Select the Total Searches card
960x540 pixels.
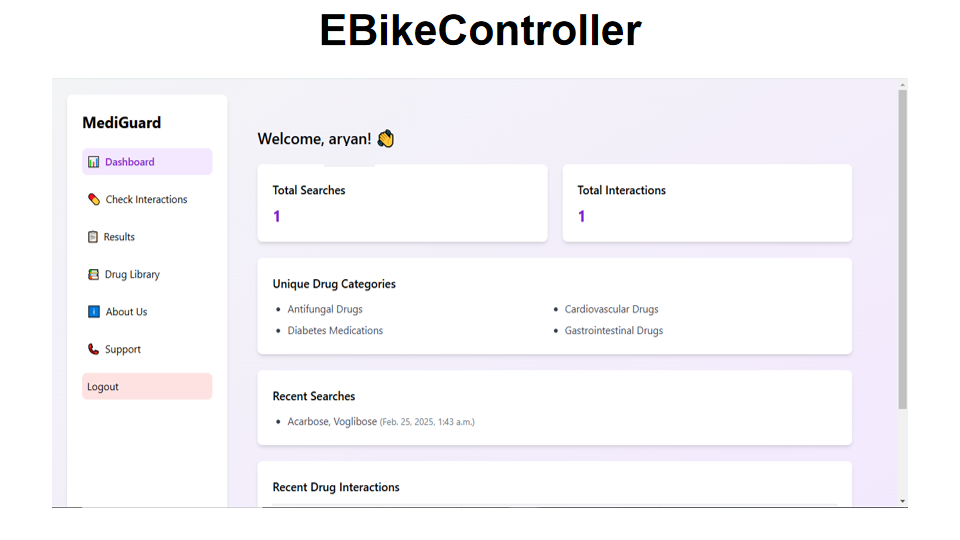pos(402,203)
